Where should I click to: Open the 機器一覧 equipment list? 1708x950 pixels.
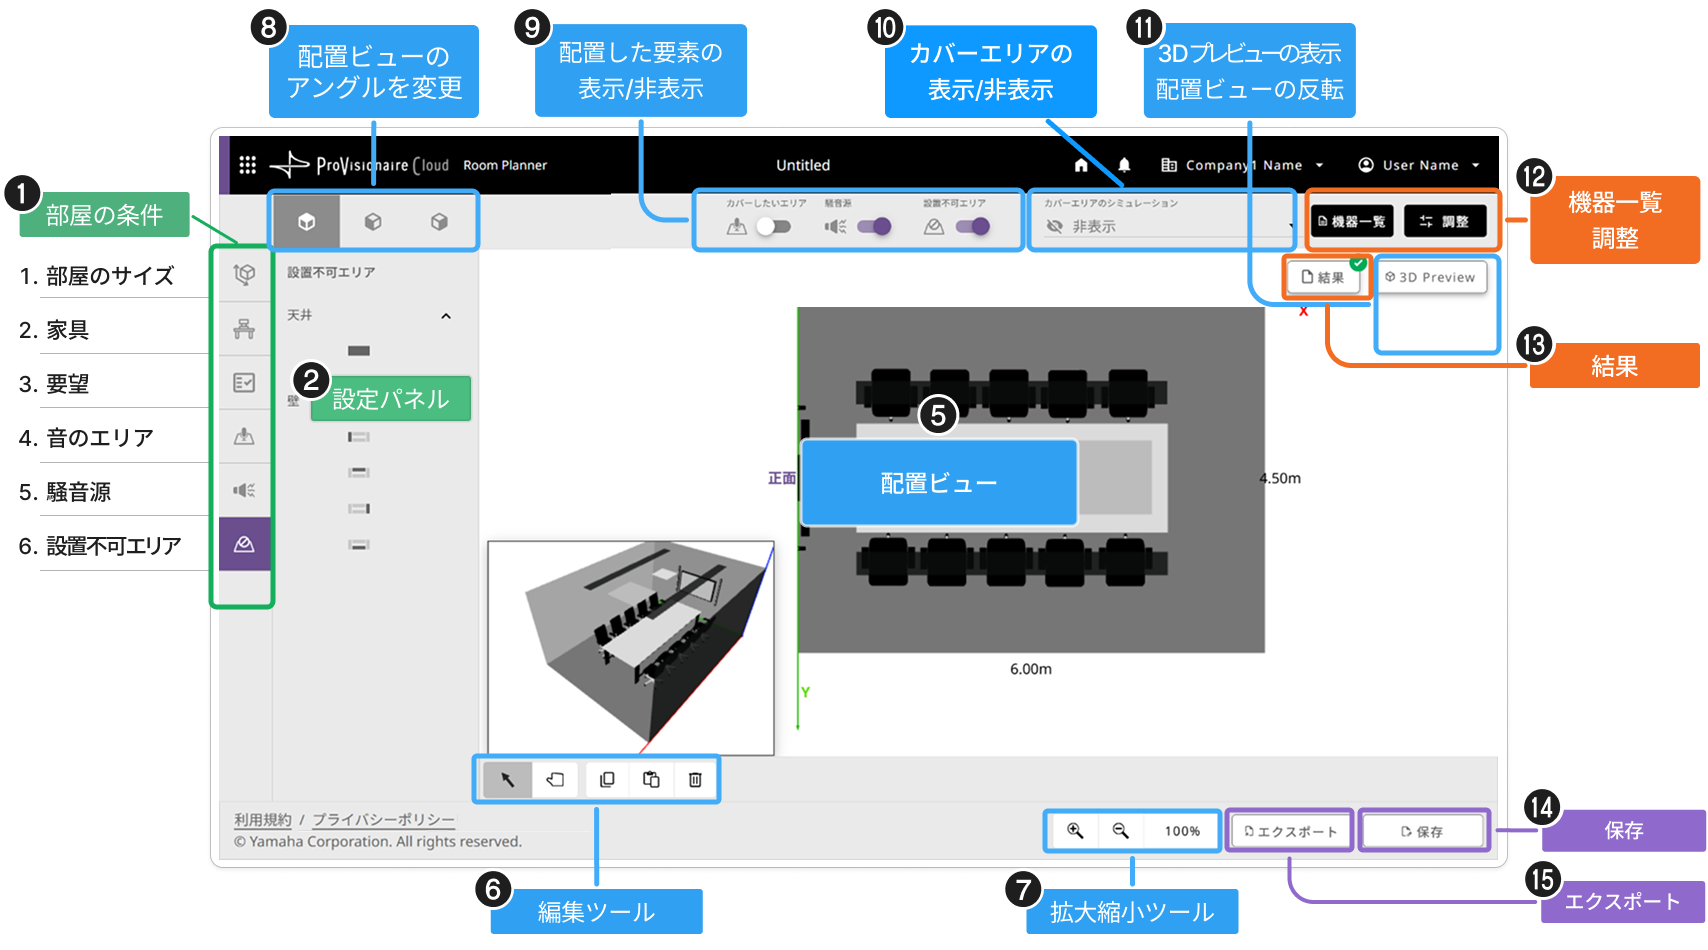(x=1352, y=222)
